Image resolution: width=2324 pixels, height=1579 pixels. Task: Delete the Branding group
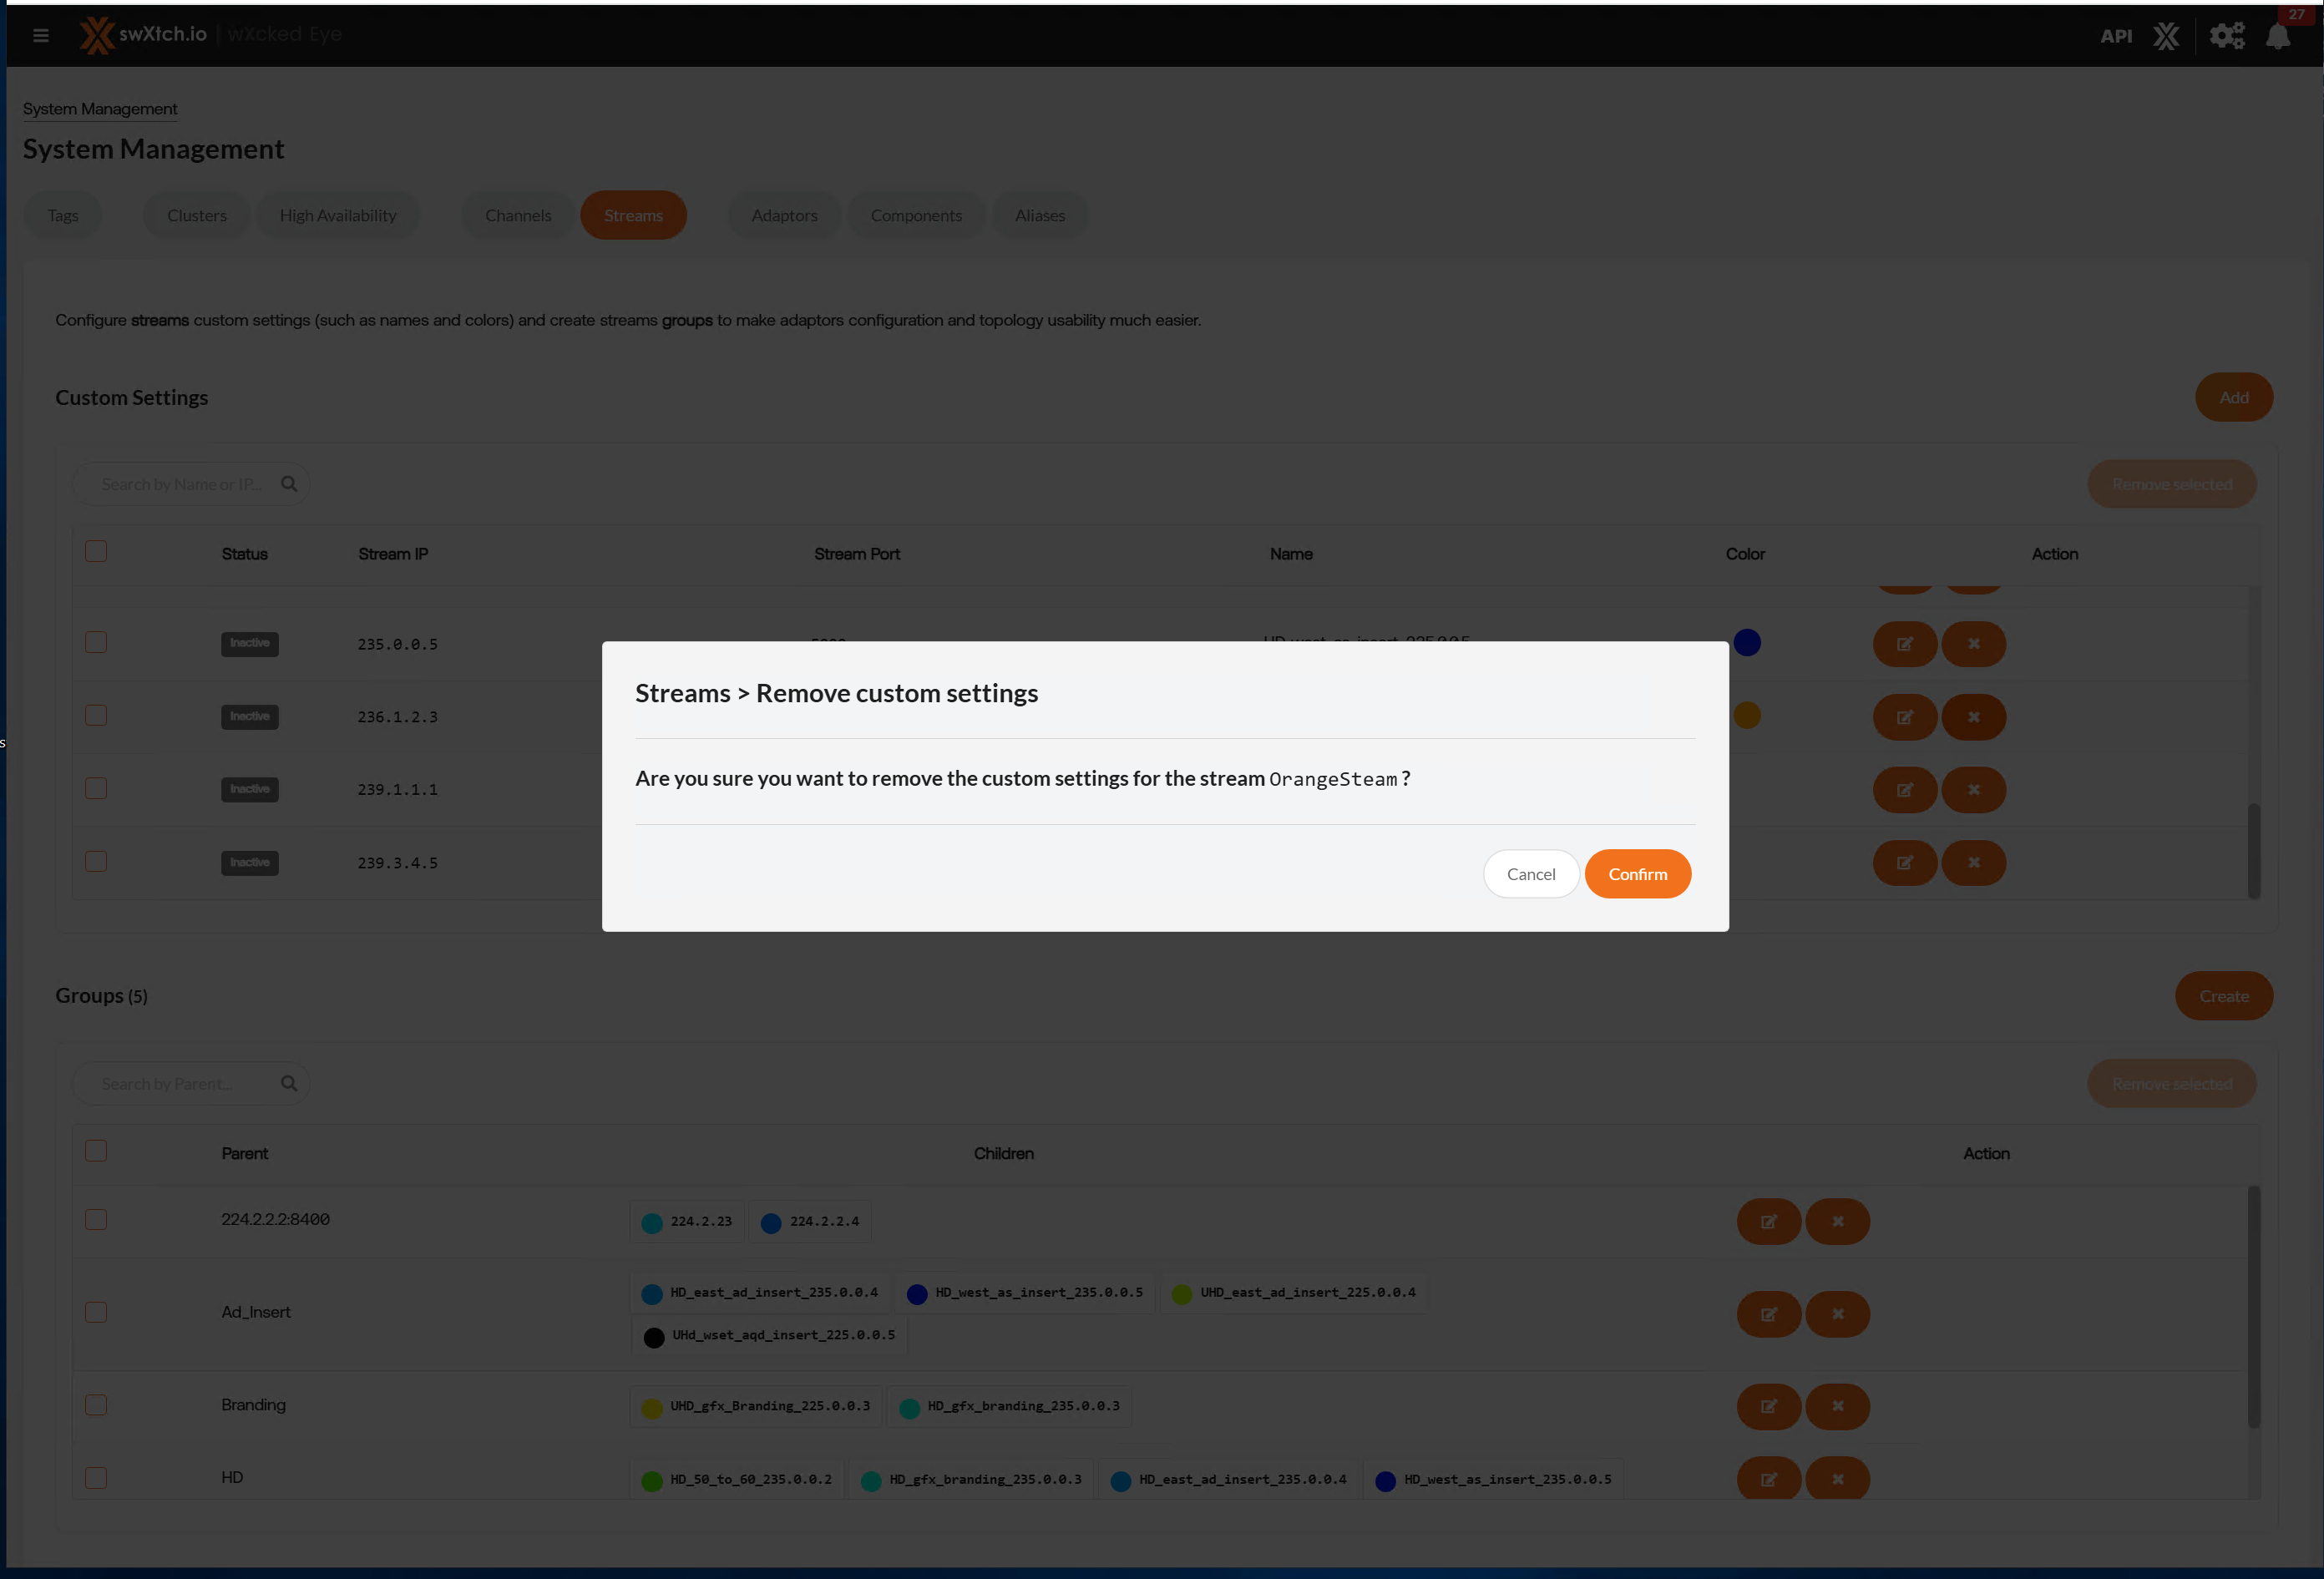pyautogui.click(x=1837, y=1406)
